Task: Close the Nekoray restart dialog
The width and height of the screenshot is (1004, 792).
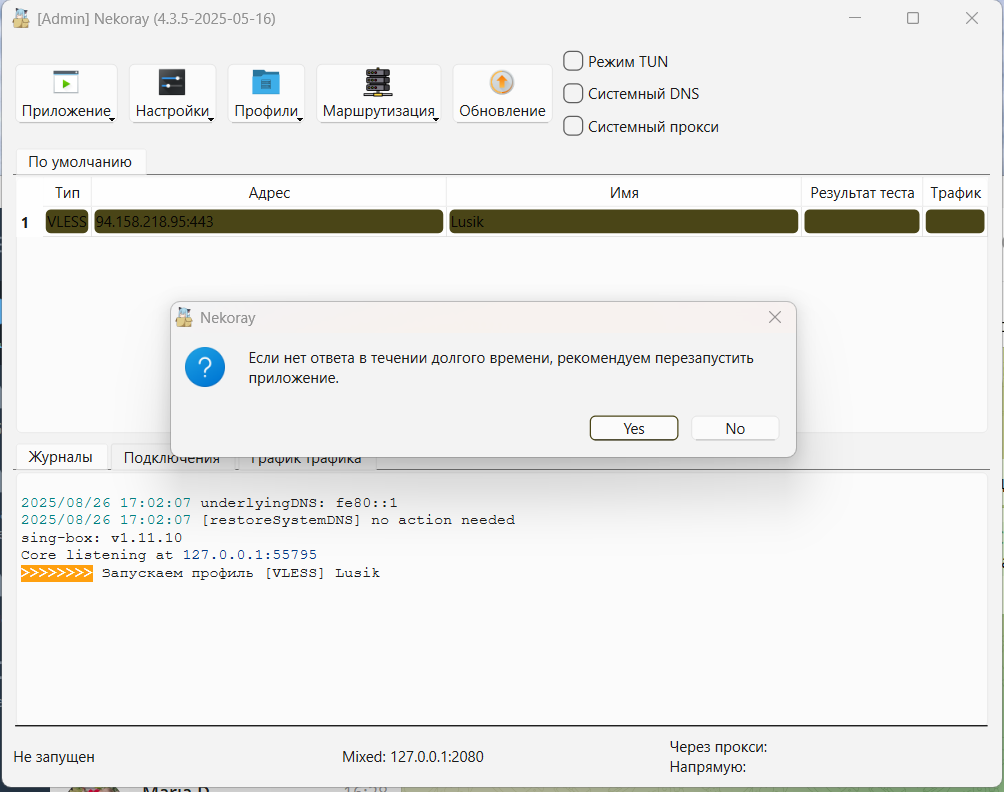Action: click(x=775, y=318)
